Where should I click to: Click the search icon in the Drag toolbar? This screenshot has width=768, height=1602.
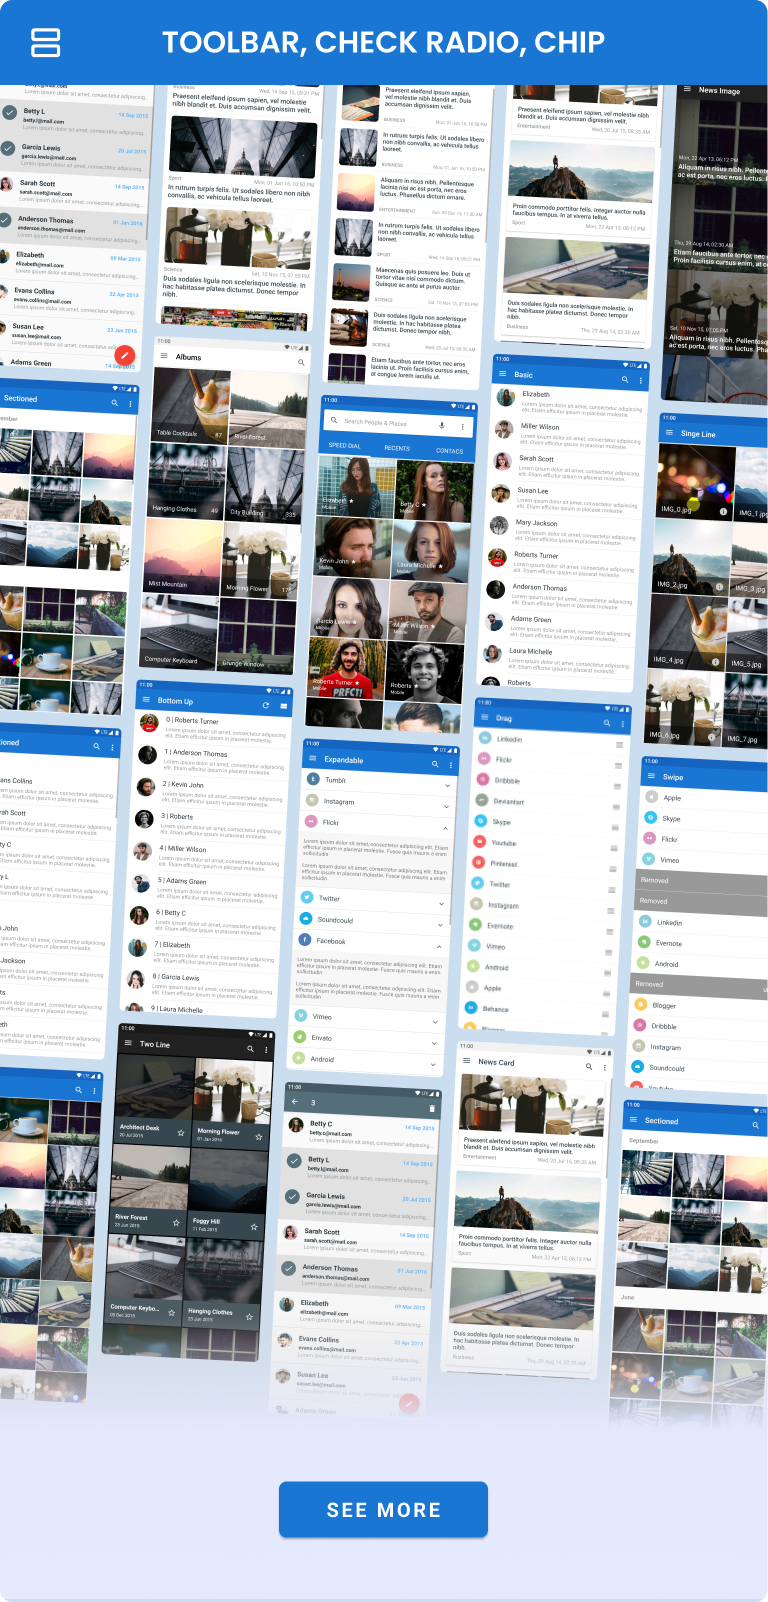(x=607, y=723)
